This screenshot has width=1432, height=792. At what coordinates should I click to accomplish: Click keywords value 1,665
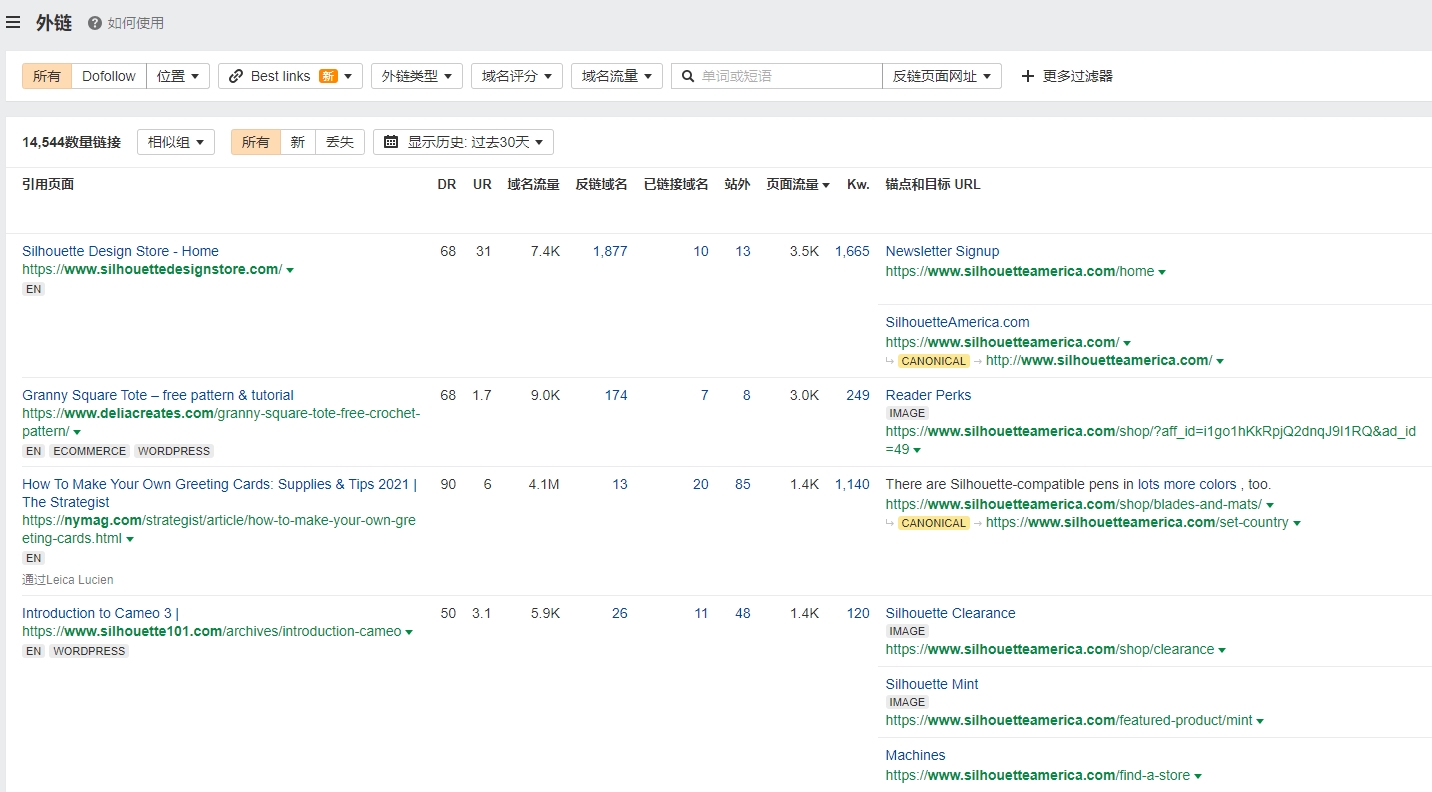point(852,251)
